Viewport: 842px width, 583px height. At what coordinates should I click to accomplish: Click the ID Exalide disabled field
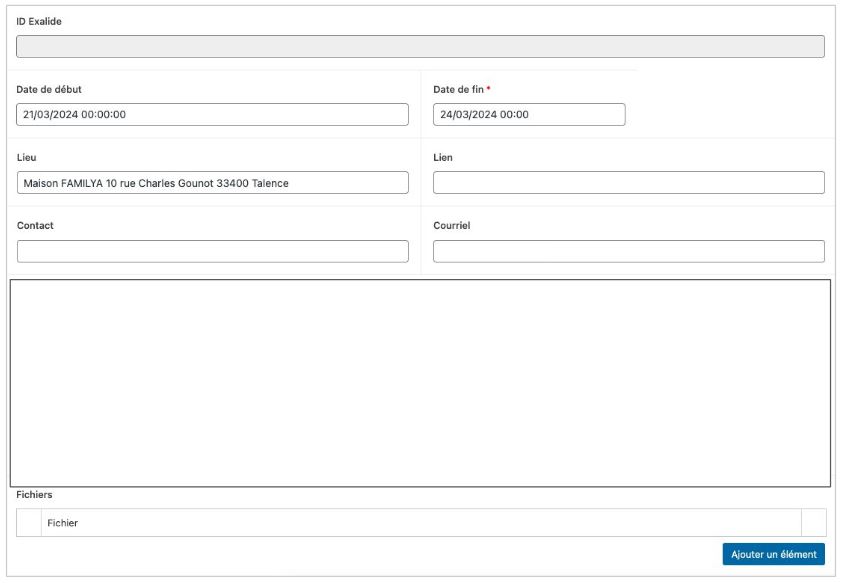(420, 47)
